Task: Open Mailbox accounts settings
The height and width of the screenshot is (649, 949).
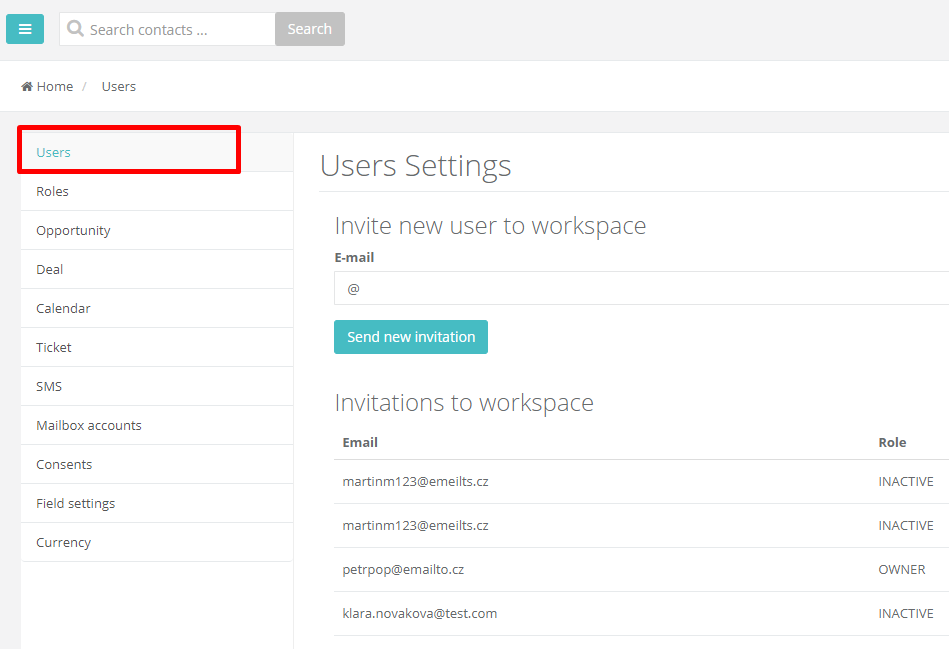Action: pos(157,426)
